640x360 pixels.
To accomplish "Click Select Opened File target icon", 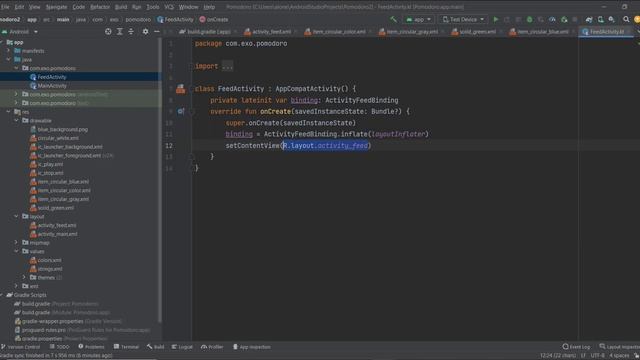I will pos(108,31).
